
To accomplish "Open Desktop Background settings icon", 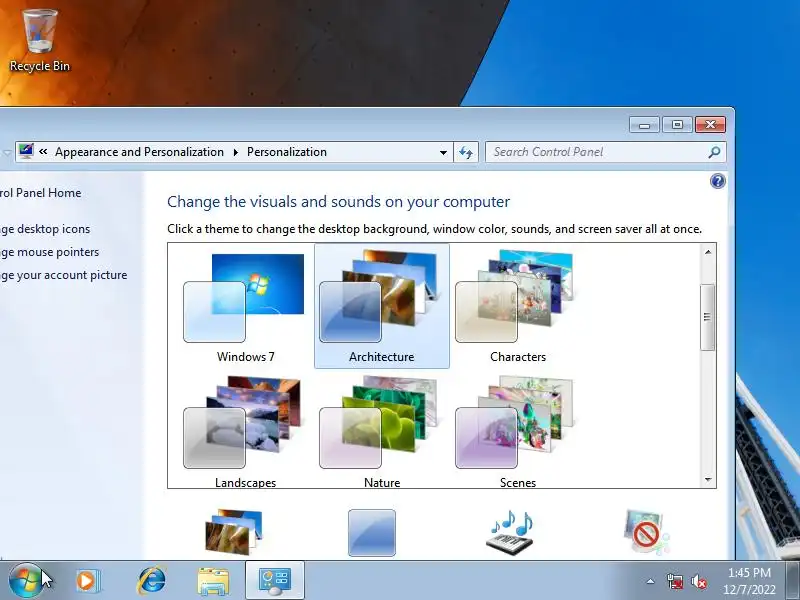I will (x=234, y=532).
